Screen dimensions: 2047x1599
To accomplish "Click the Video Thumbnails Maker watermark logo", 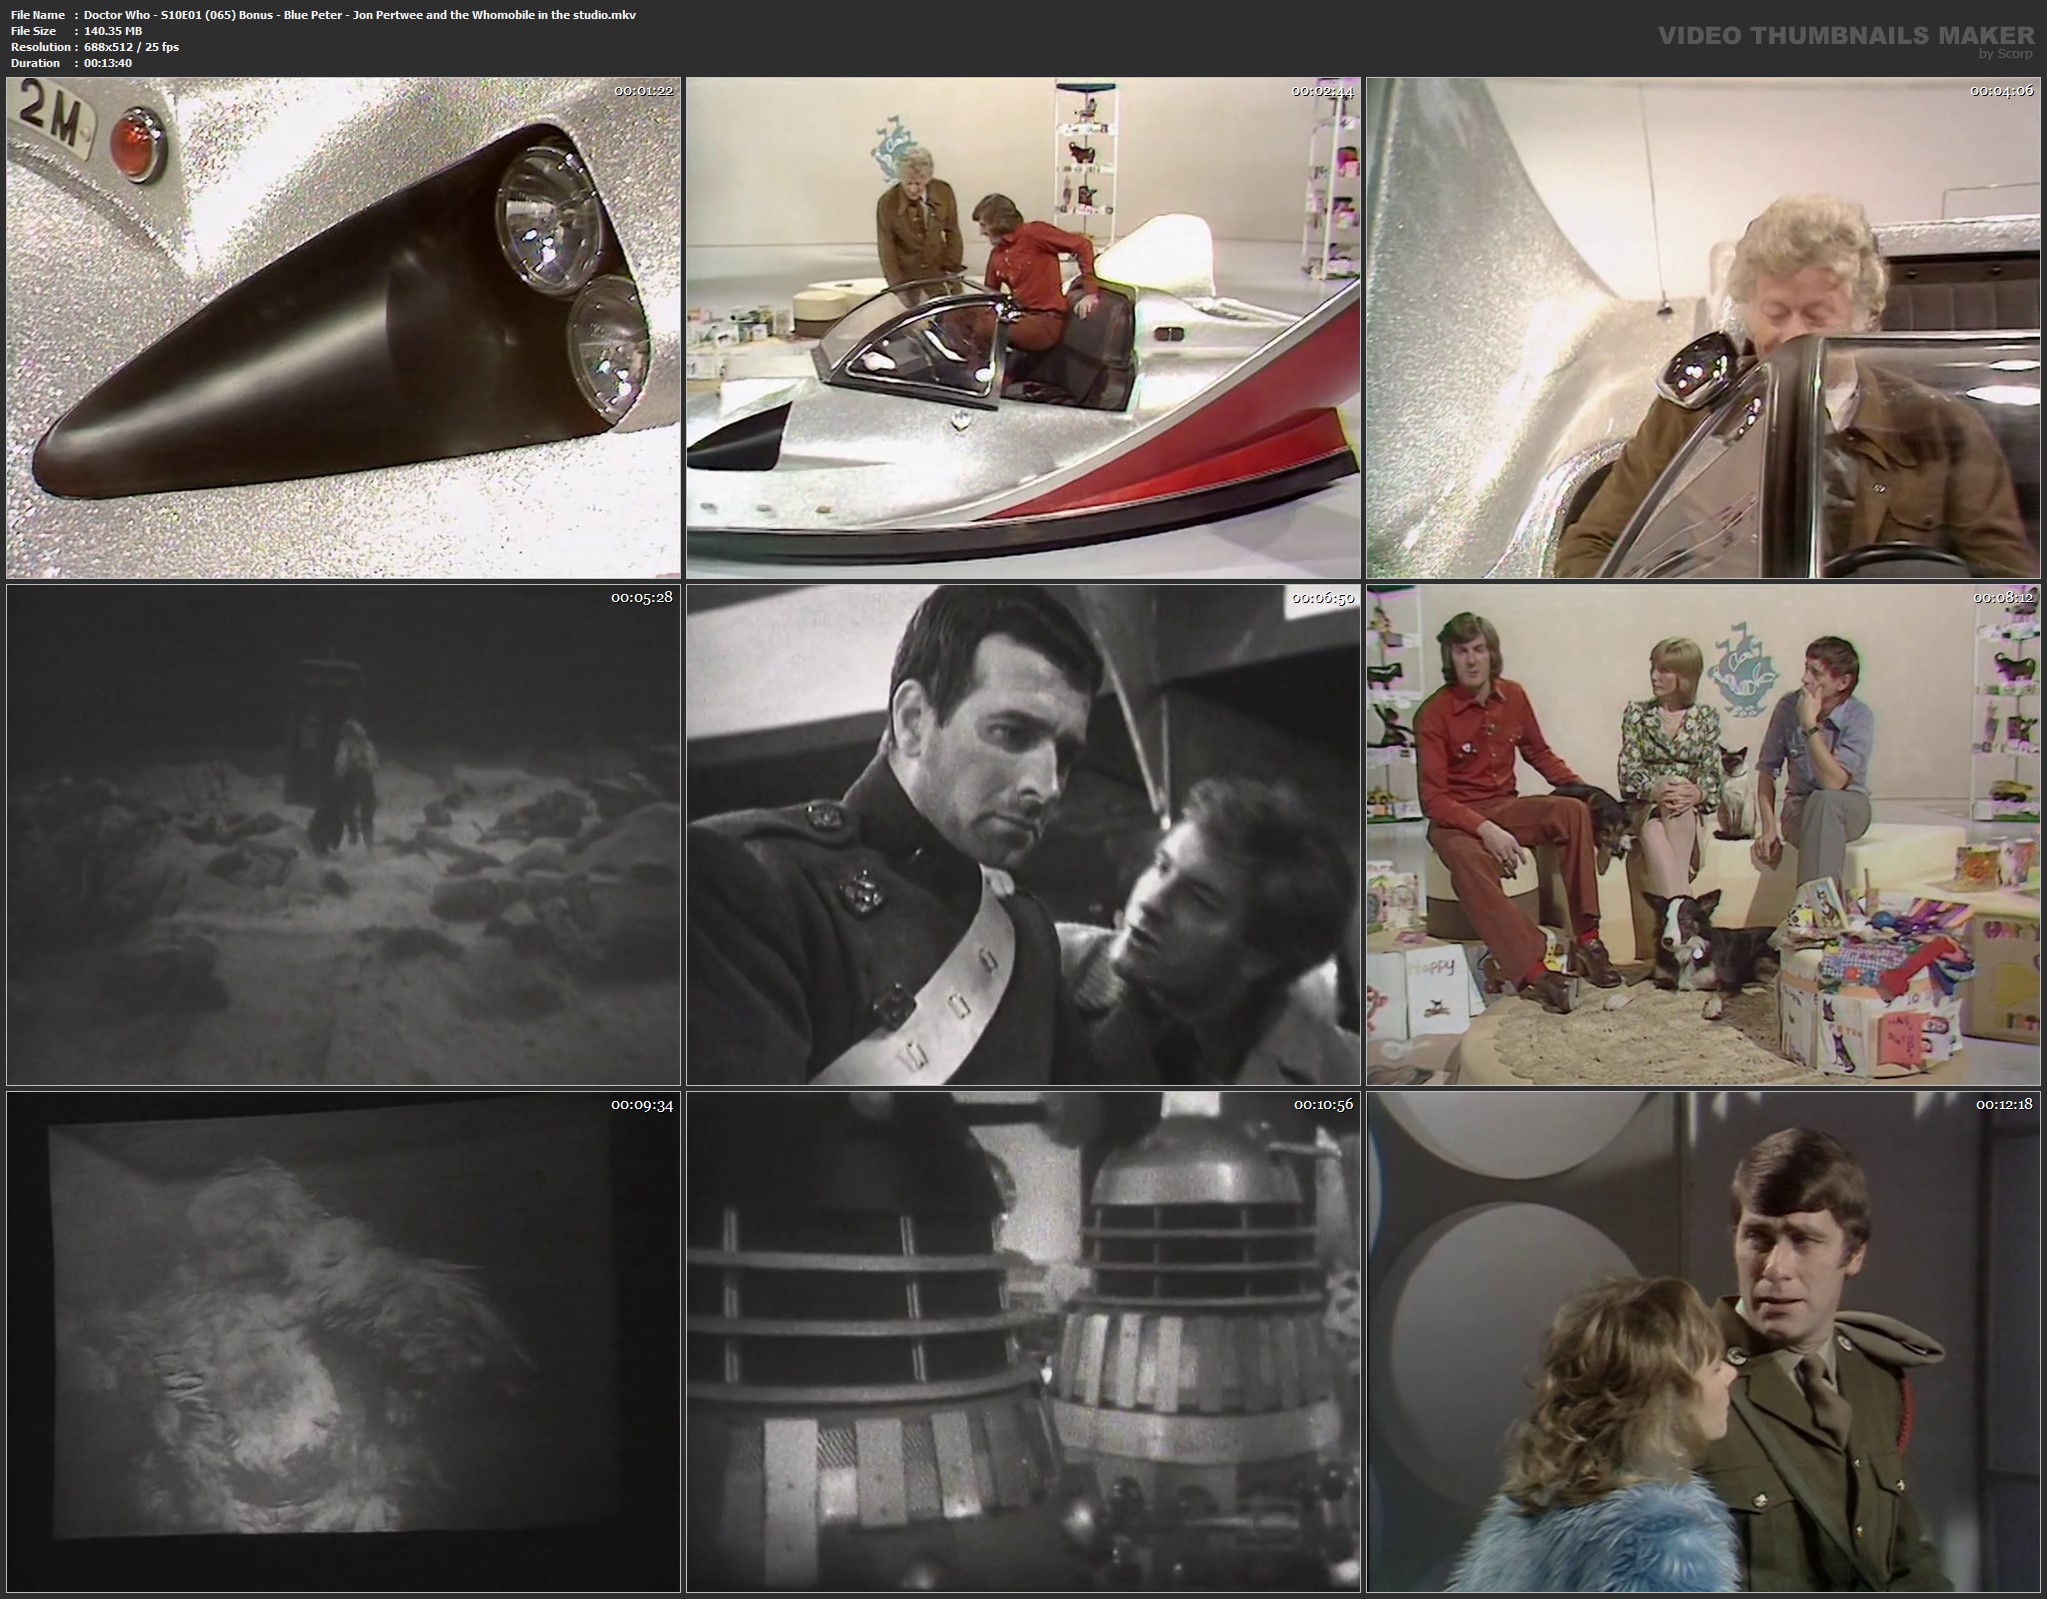I will pyautogui.click(x=1845, y=36).
